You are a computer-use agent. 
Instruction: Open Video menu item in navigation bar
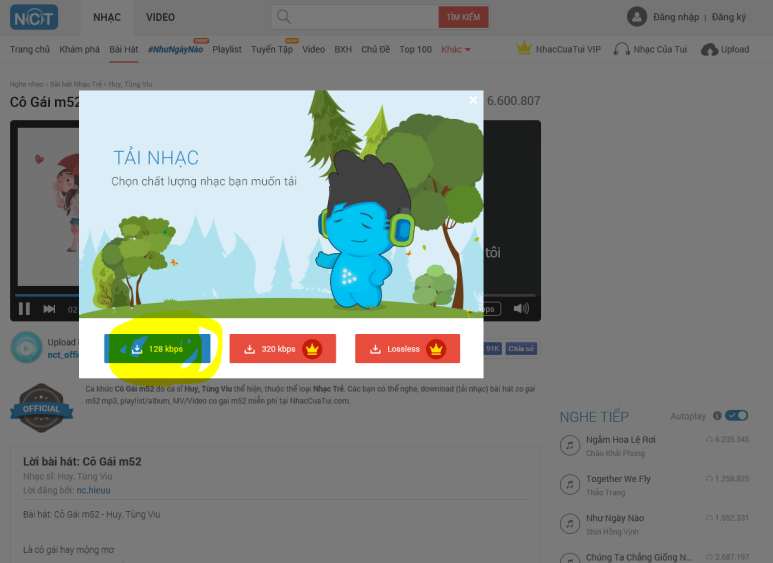coord(314,49)
